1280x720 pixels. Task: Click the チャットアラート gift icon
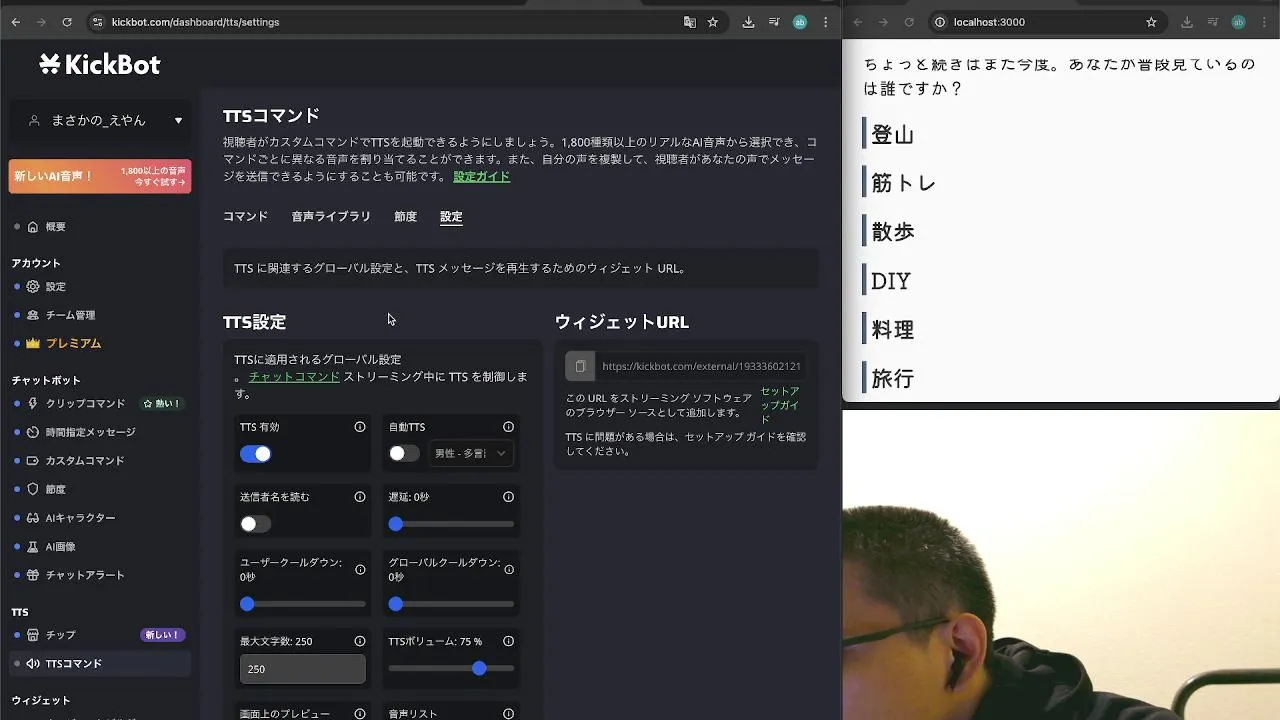pyautogui.click(x=33, y=575)
